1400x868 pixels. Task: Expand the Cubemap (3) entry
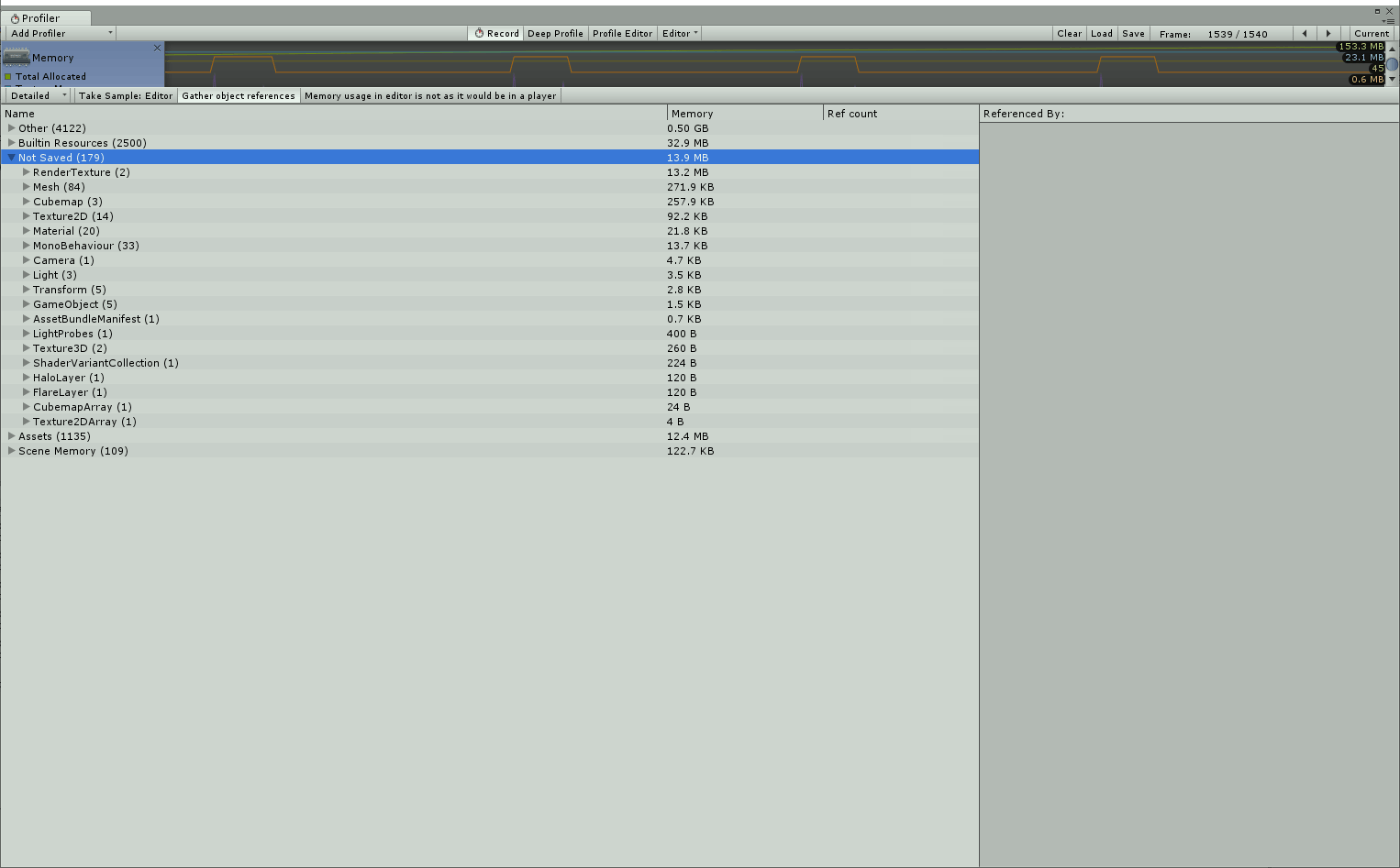click(27, 202)
